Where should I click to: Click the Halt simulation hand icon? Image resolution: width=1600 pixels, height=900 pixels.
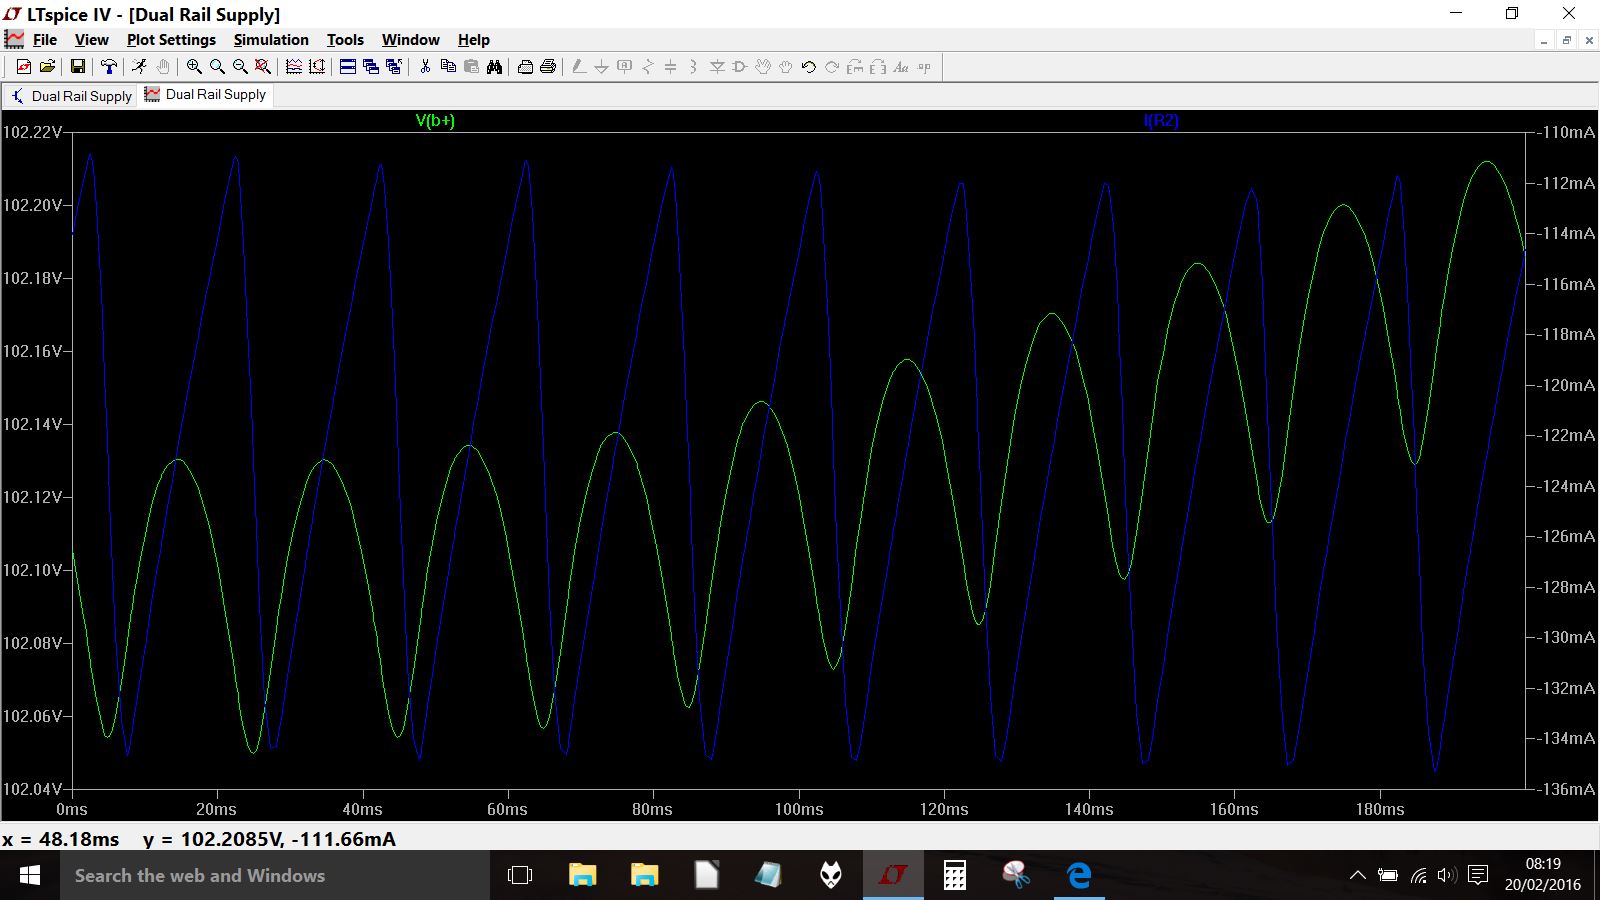pyautogui.click(x=163, y=67)
